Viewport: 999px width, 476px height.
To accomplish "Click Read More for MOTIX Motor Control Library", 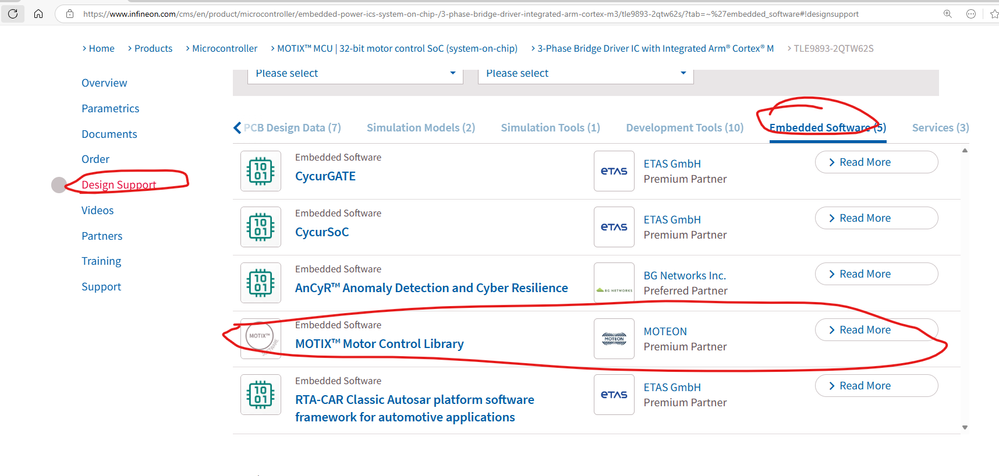I will [x=876, y=330].
